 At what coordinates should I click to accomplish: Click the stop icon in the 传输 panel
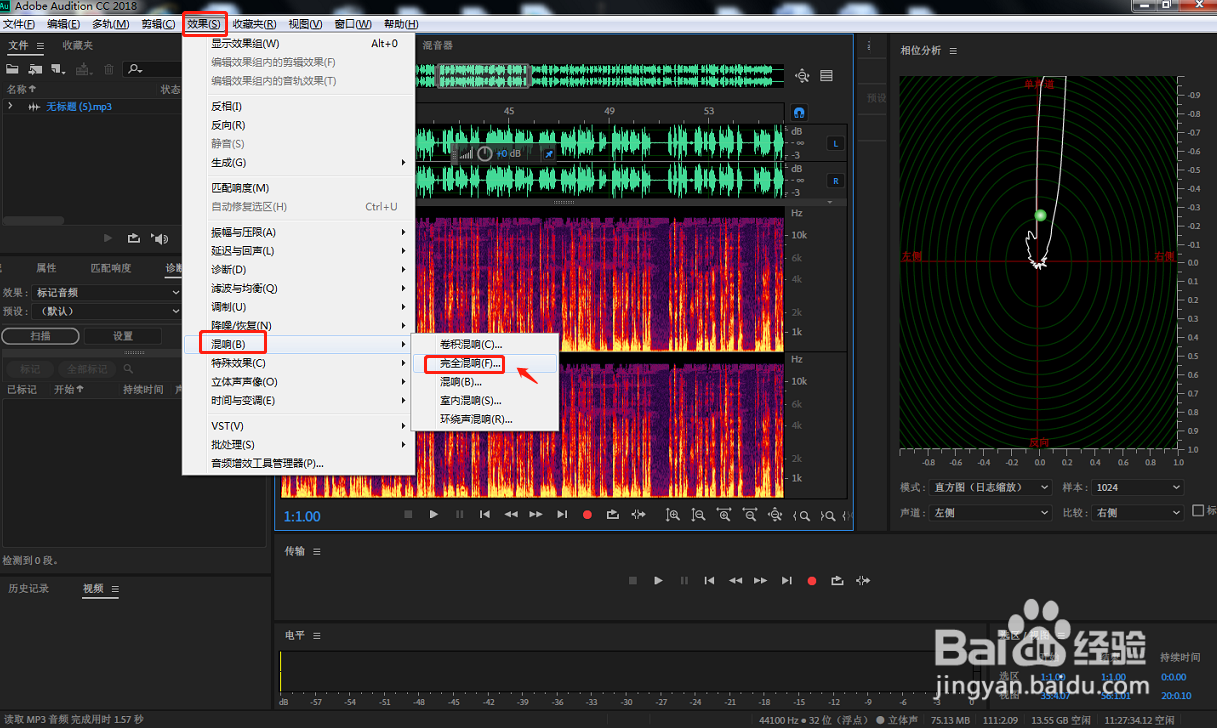[633, 580]
